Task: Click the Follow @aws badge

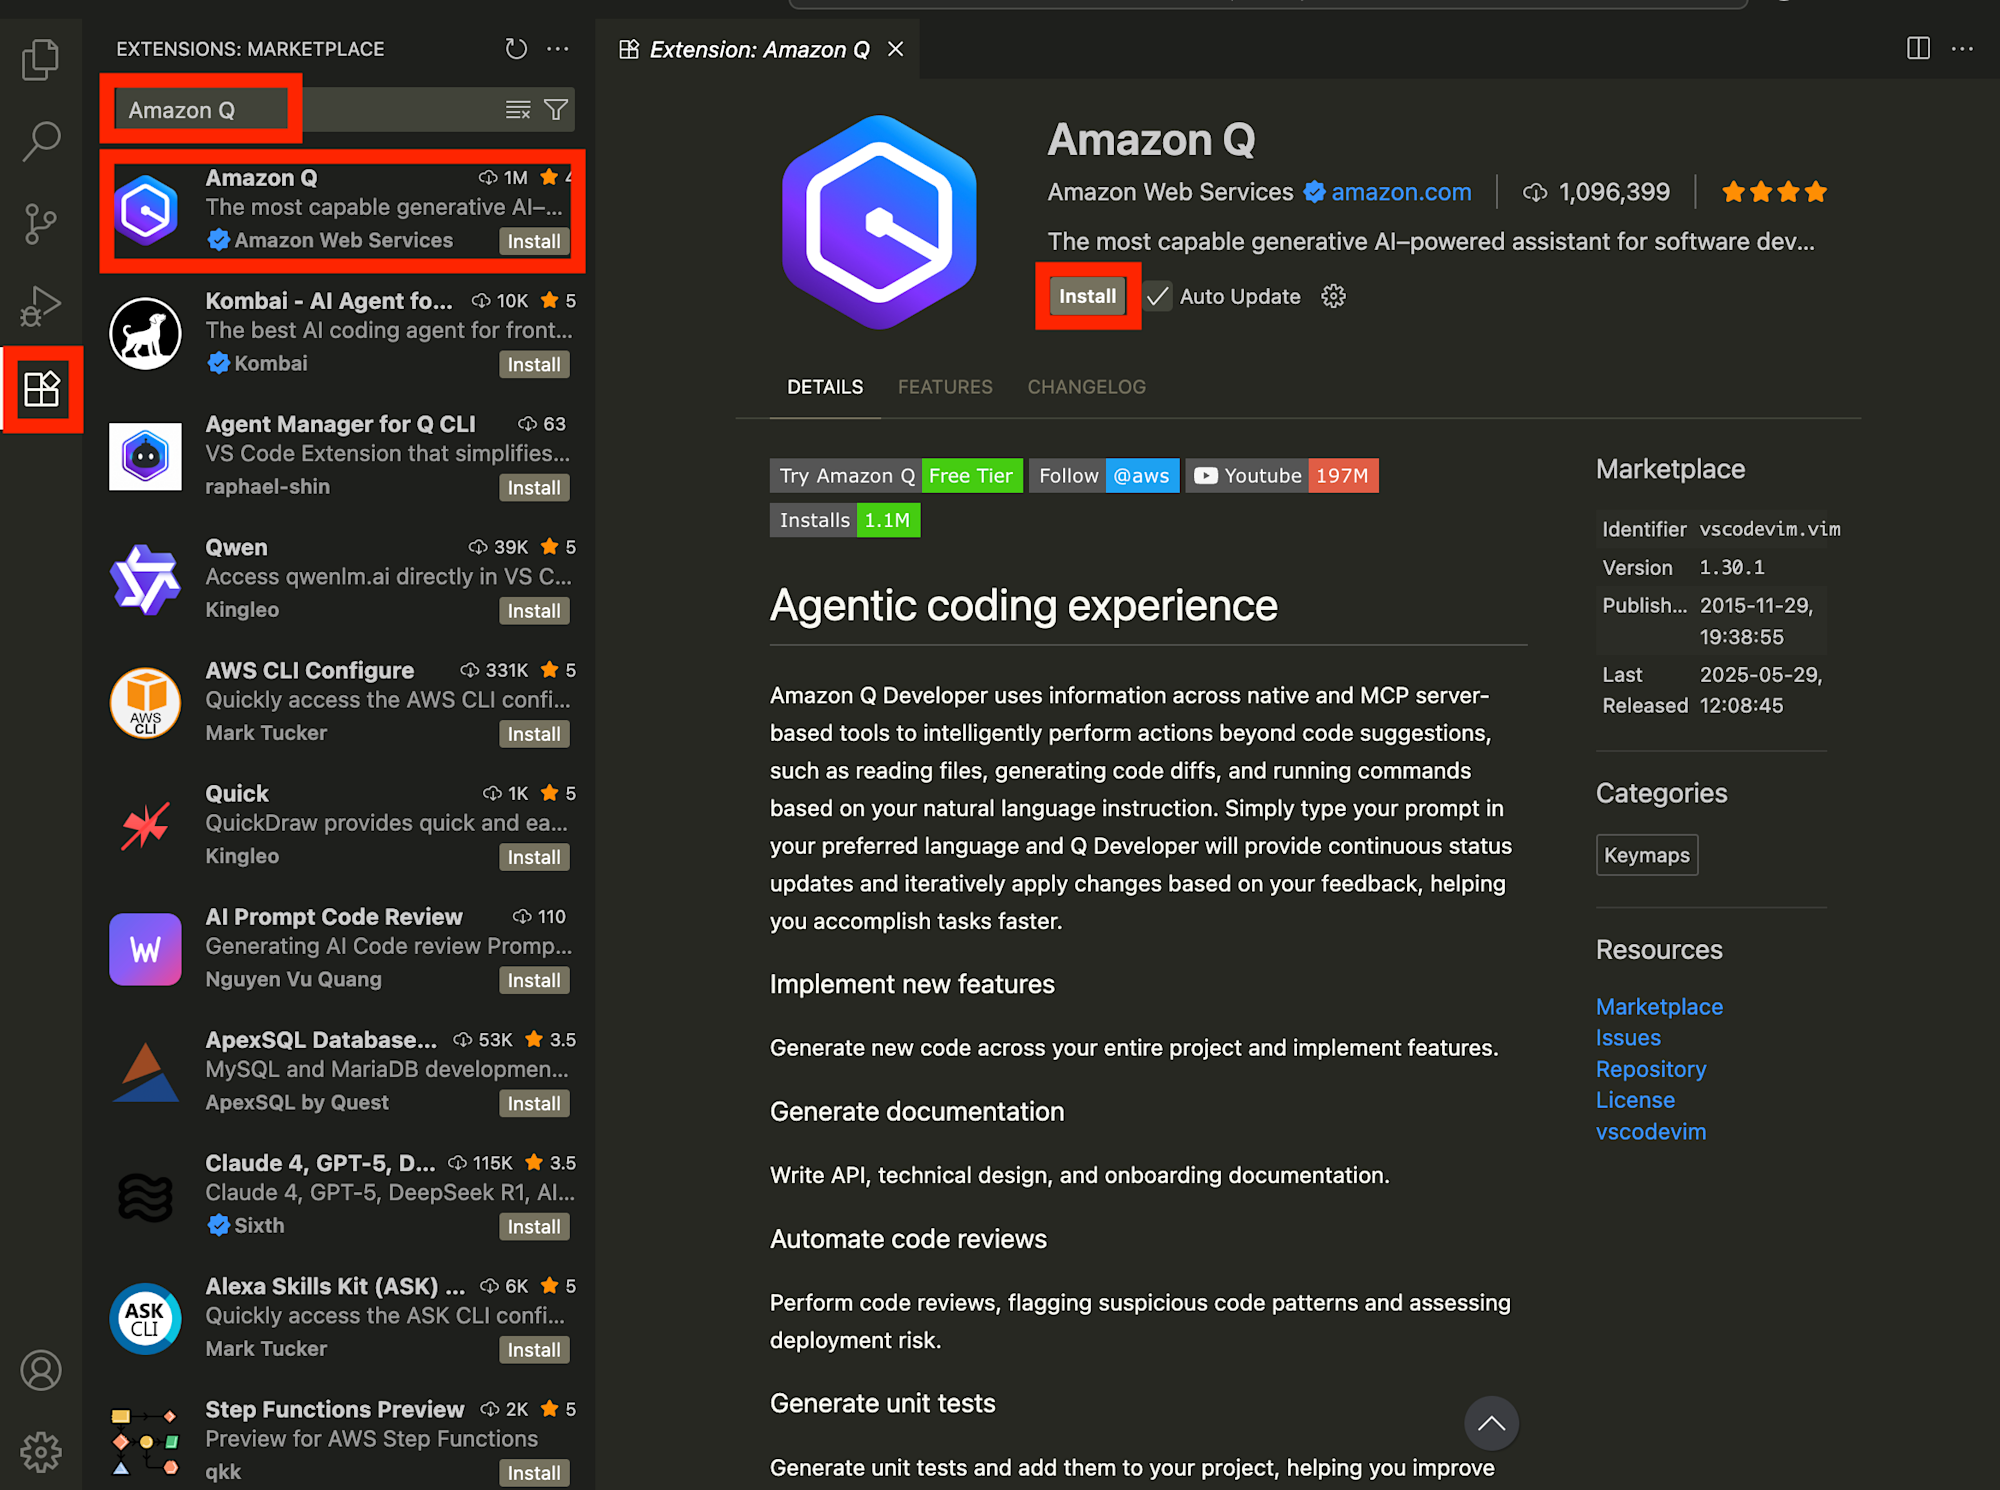Action: coord(1105,476)
